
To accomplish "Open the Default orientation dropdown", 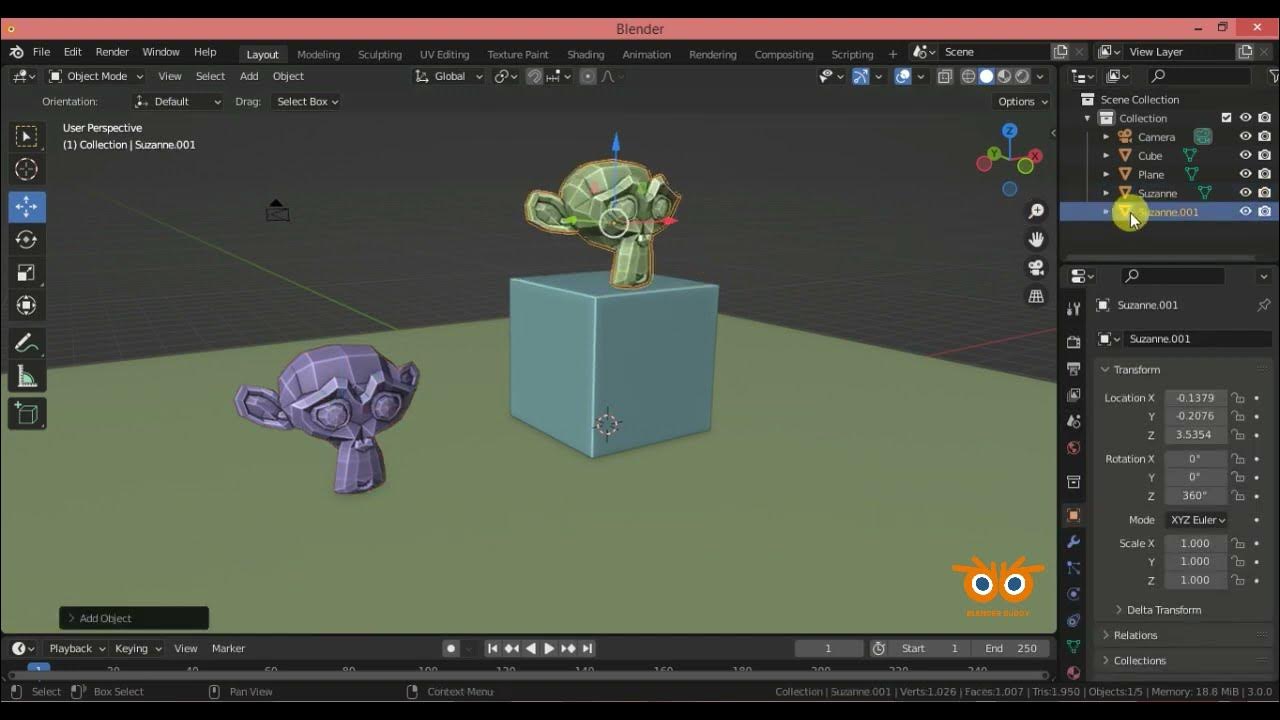I will [x=178, y=101].
